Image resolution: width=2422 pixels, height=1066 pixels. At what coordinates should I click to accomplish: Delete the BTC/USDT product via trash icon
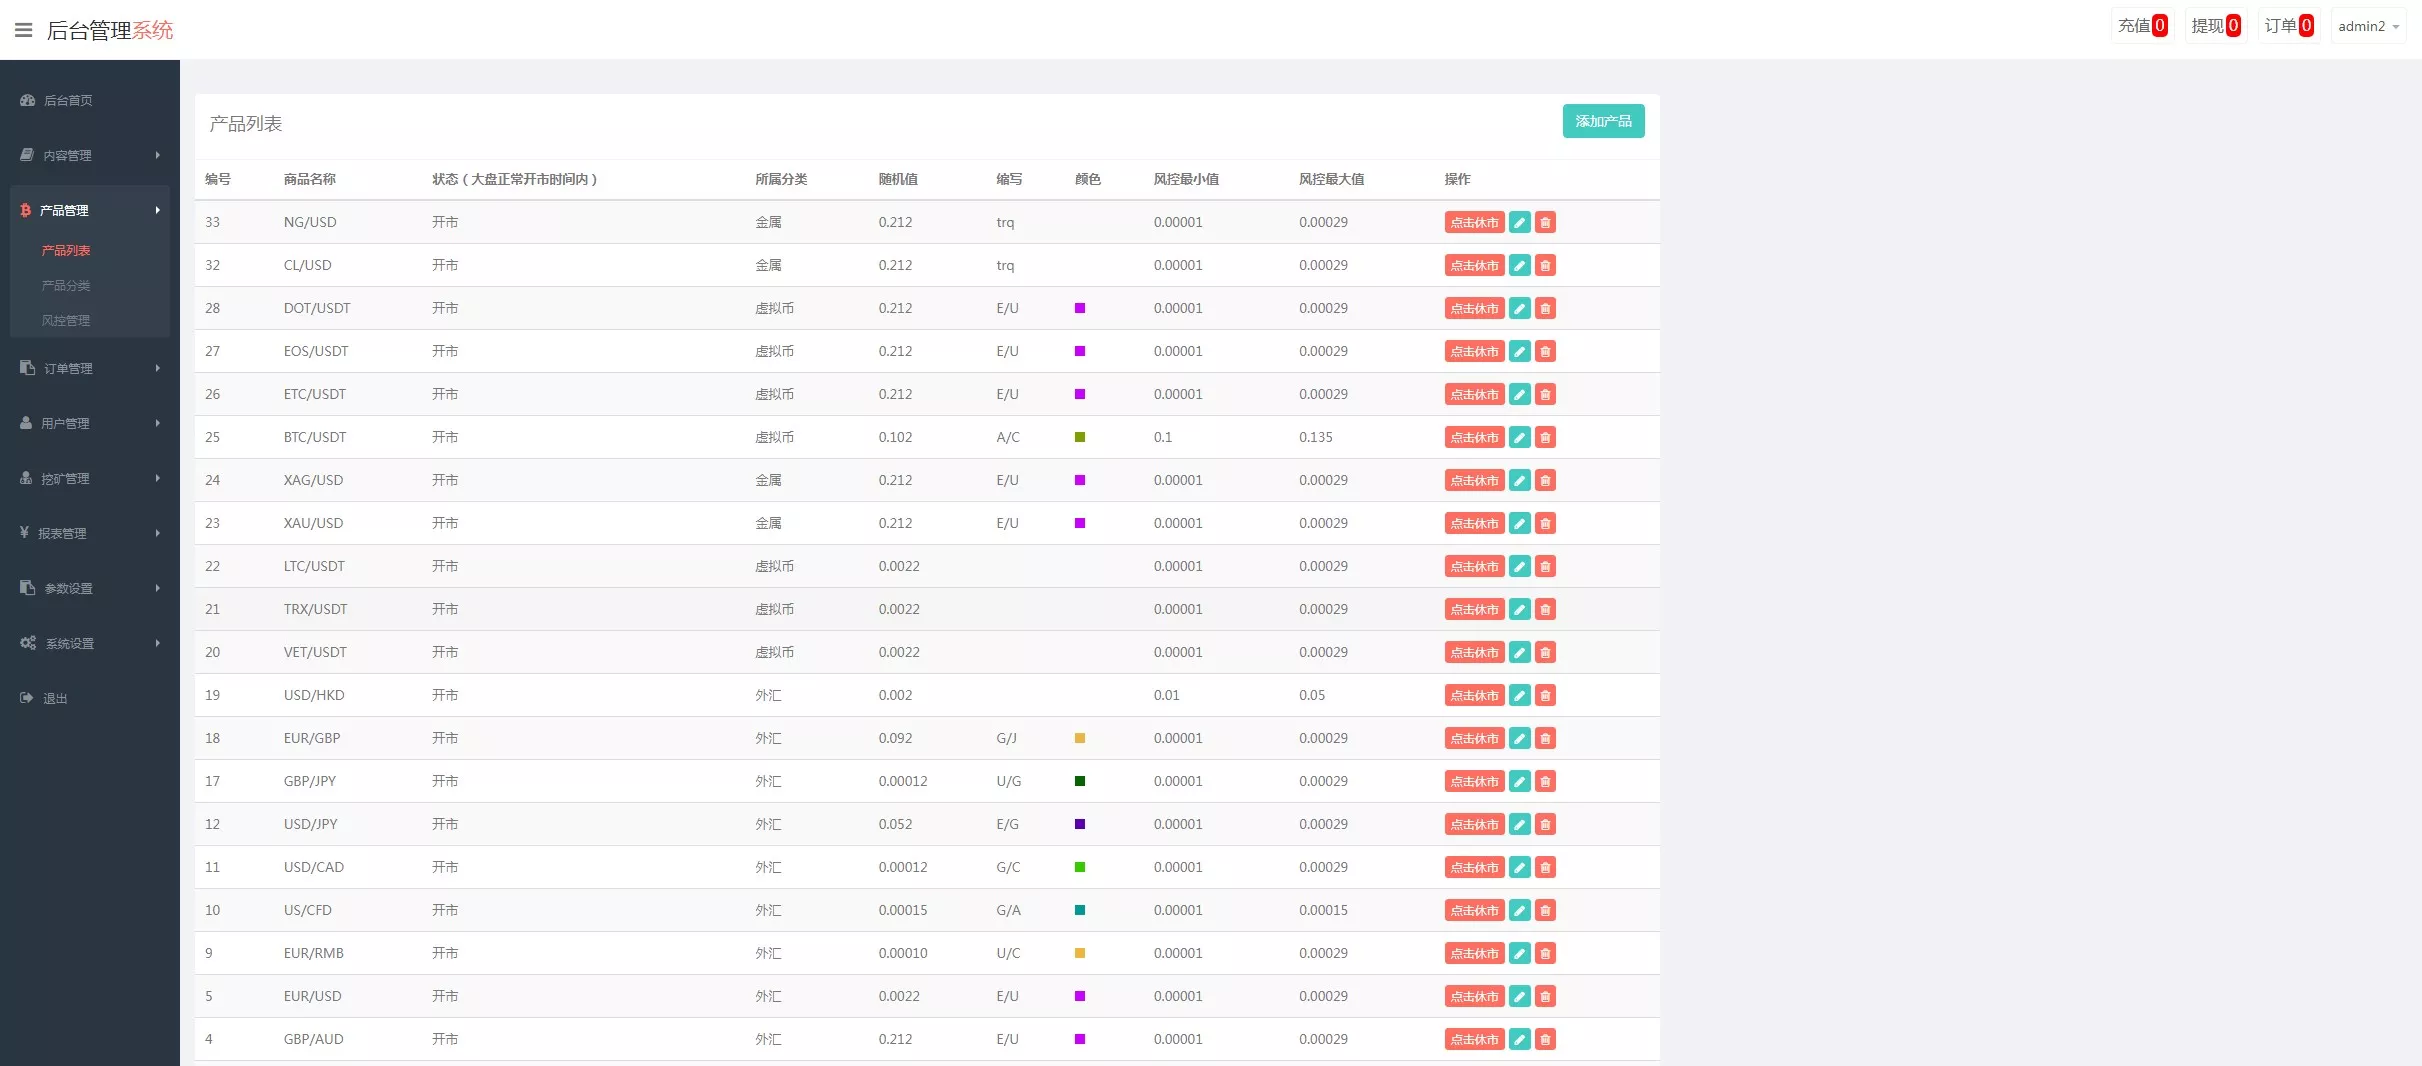(1545, 437)
